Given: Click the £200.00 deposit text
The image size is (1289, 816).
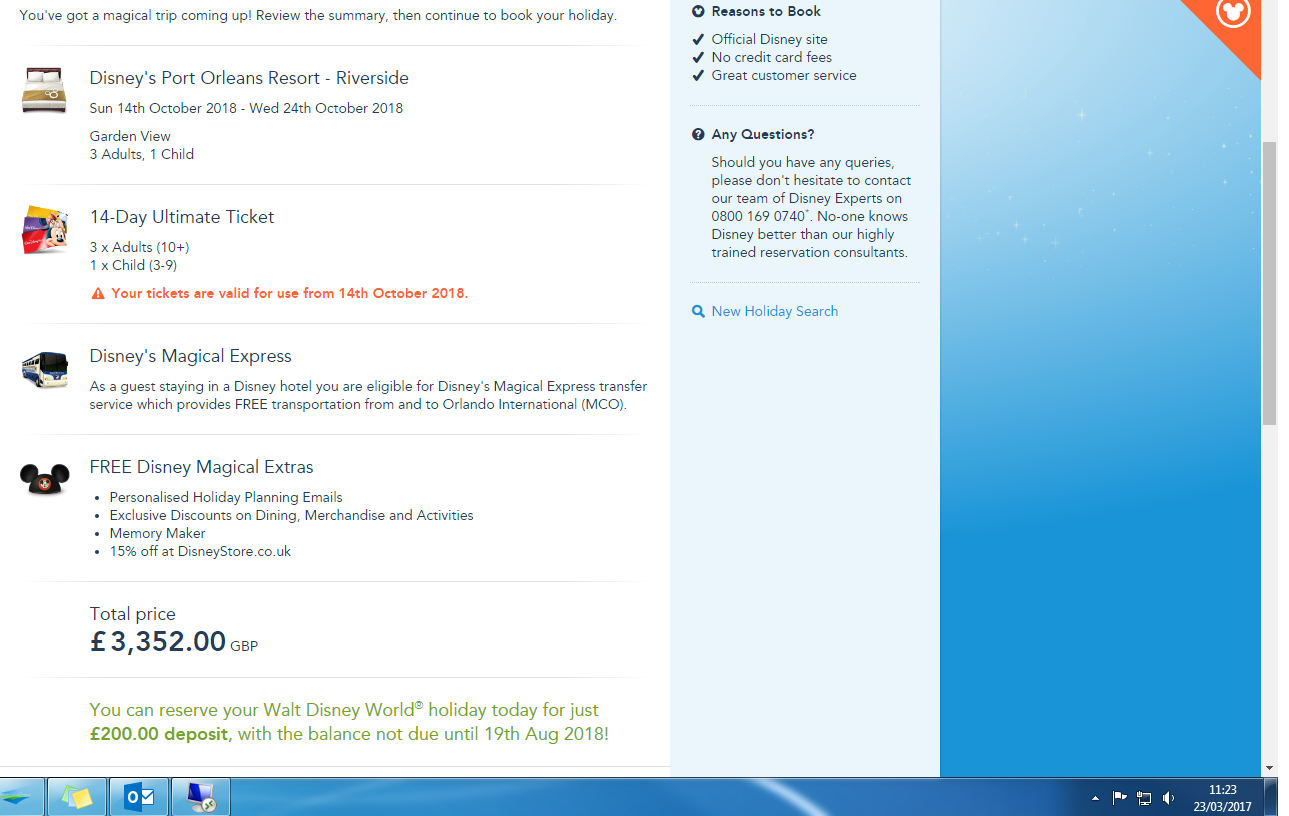Looking at the screenshot, I should [157, 734].
